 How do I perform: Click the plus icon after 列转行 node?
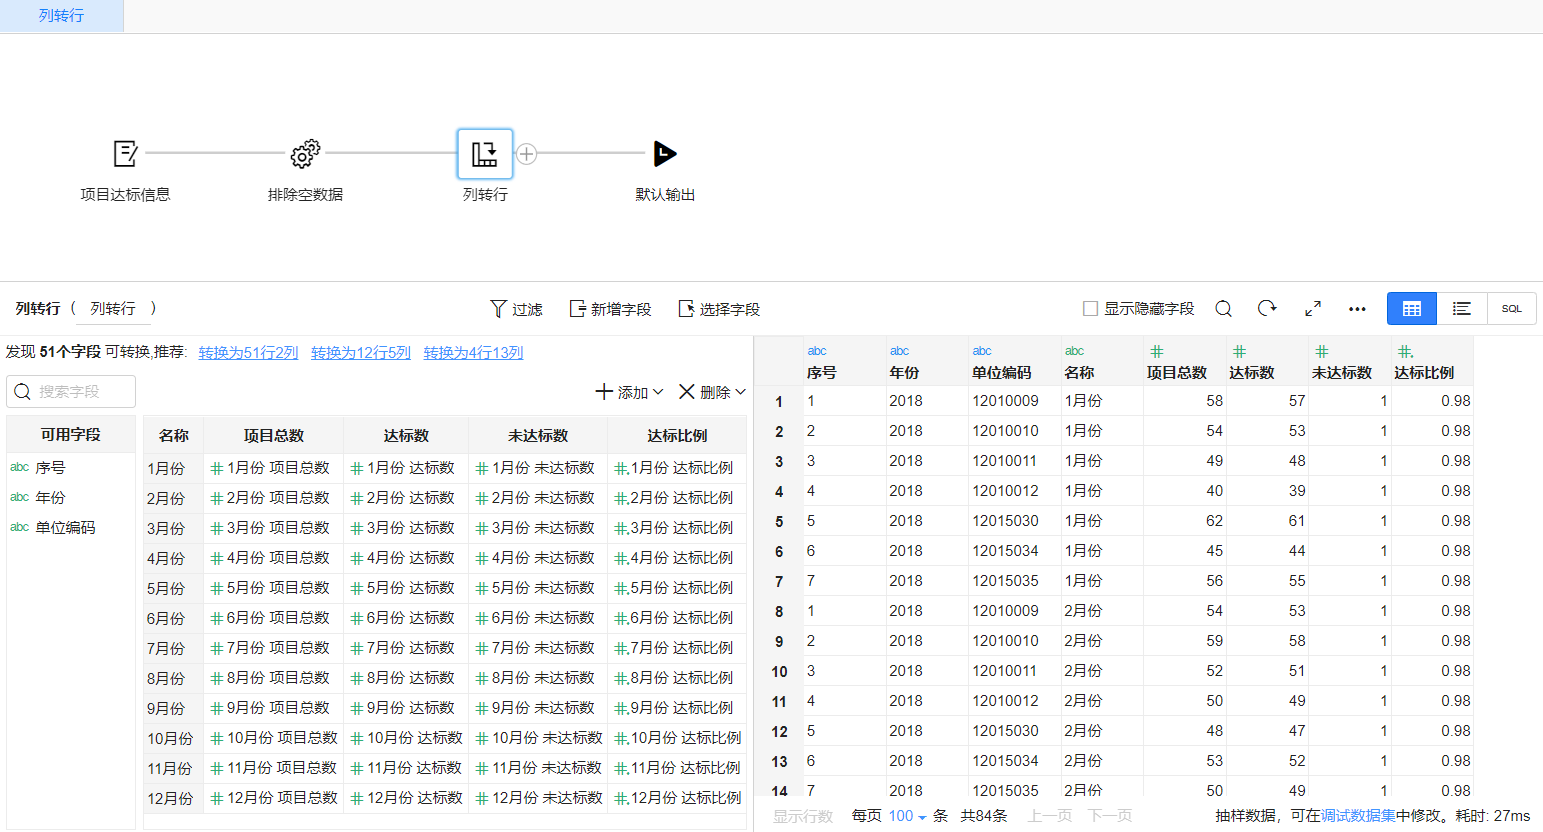coord(526,154)
